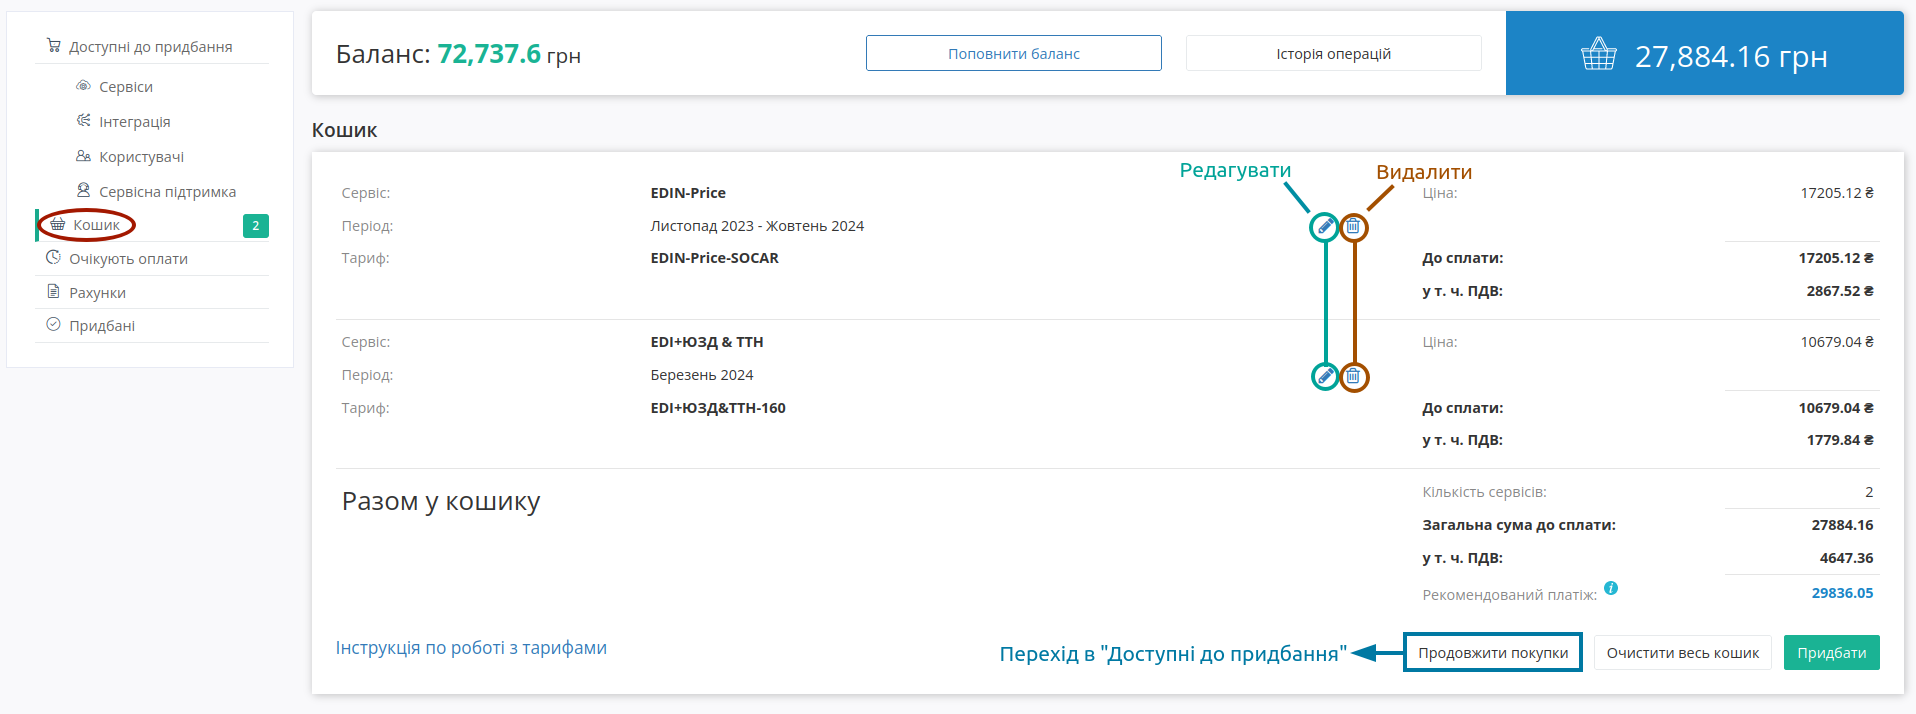Select Сервісна підтримка in sidebar
The image size is (1916, 714).
(167, 192)
